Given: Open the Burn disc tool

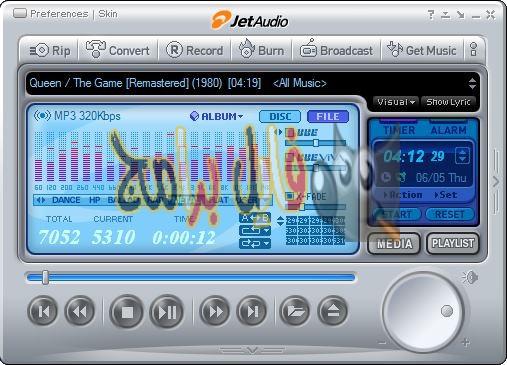Looking at the screenshot, I should (261, 50).
